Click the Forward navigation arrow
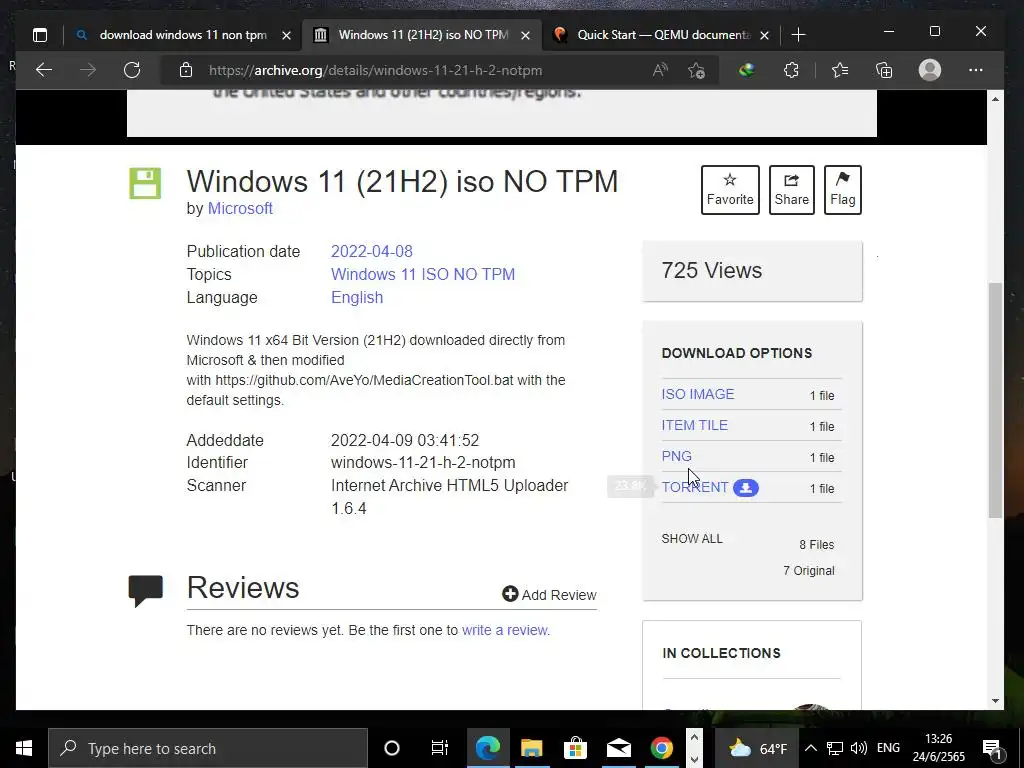The width and height of the screenshot is (1024, 768). pos(88,70)
